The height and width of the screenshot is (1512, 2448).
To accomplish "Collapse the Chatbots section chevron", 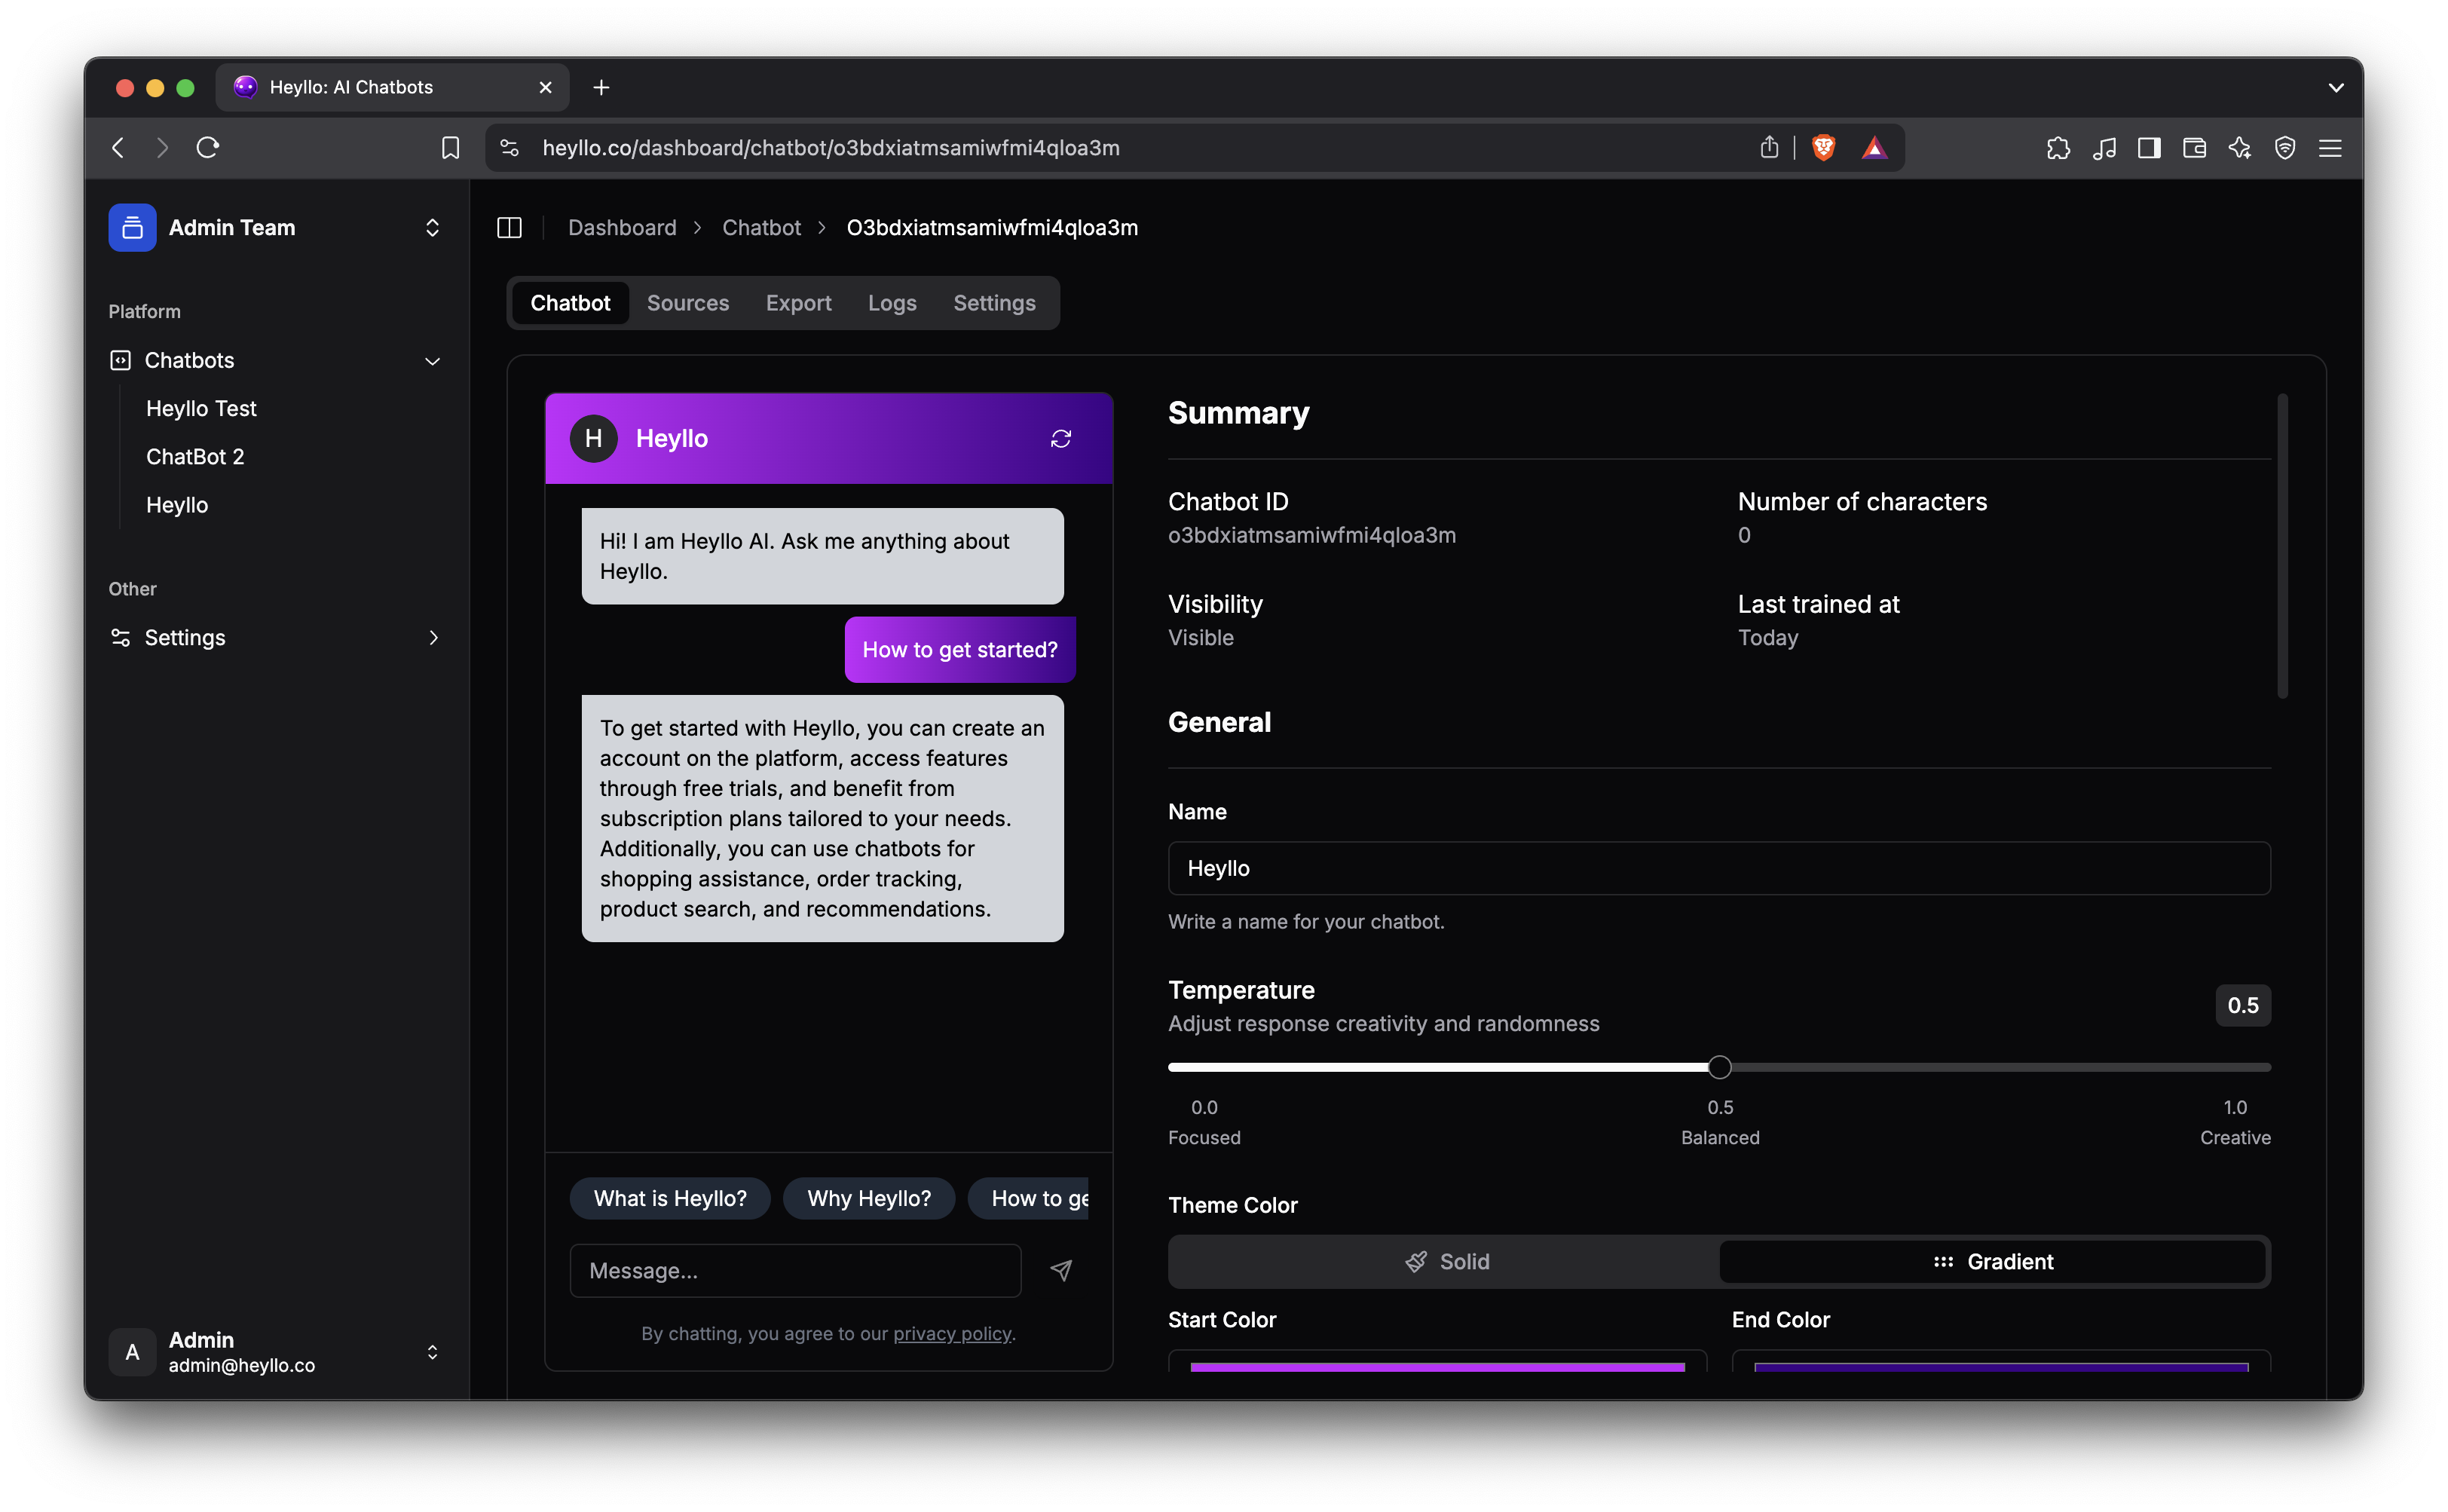I will coord(432,361).
